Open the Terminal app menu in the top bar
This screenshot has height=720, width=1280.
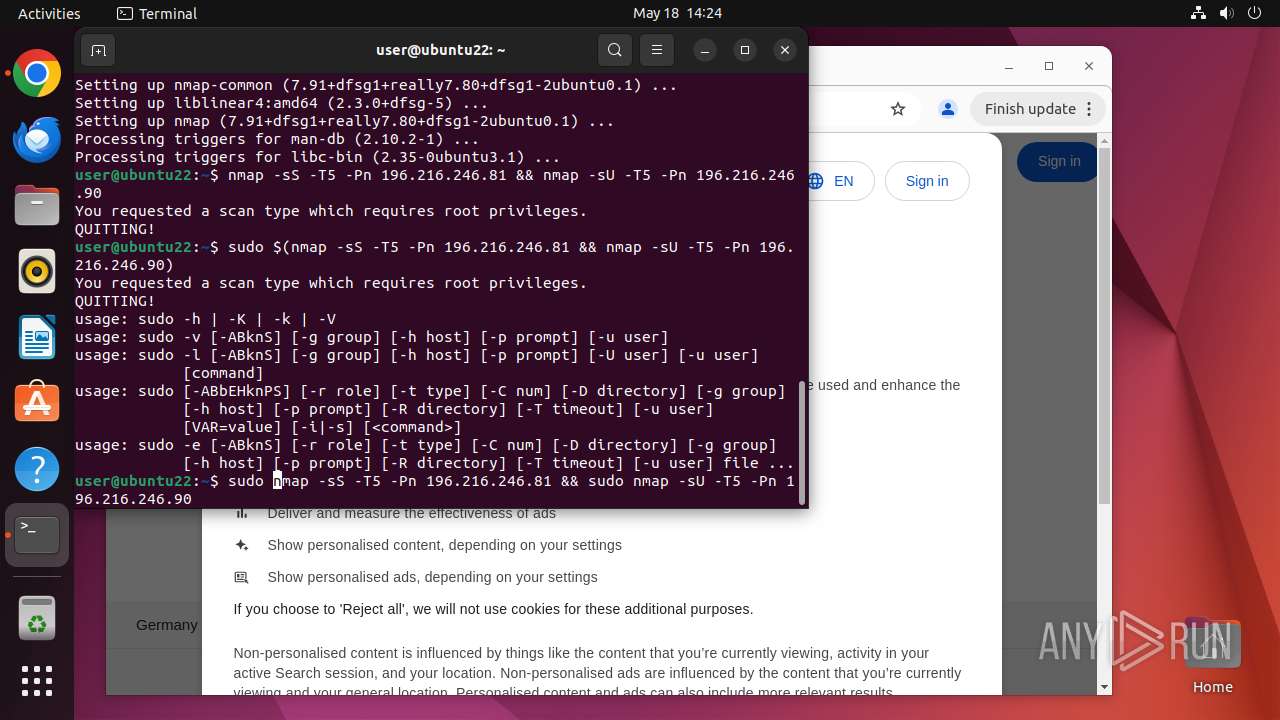(x=157, y=13)
